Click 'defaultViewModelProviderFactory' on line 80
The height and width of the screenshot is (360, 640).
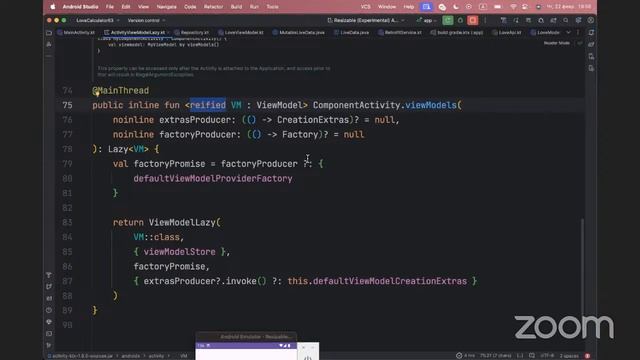(x=213, y=178)
